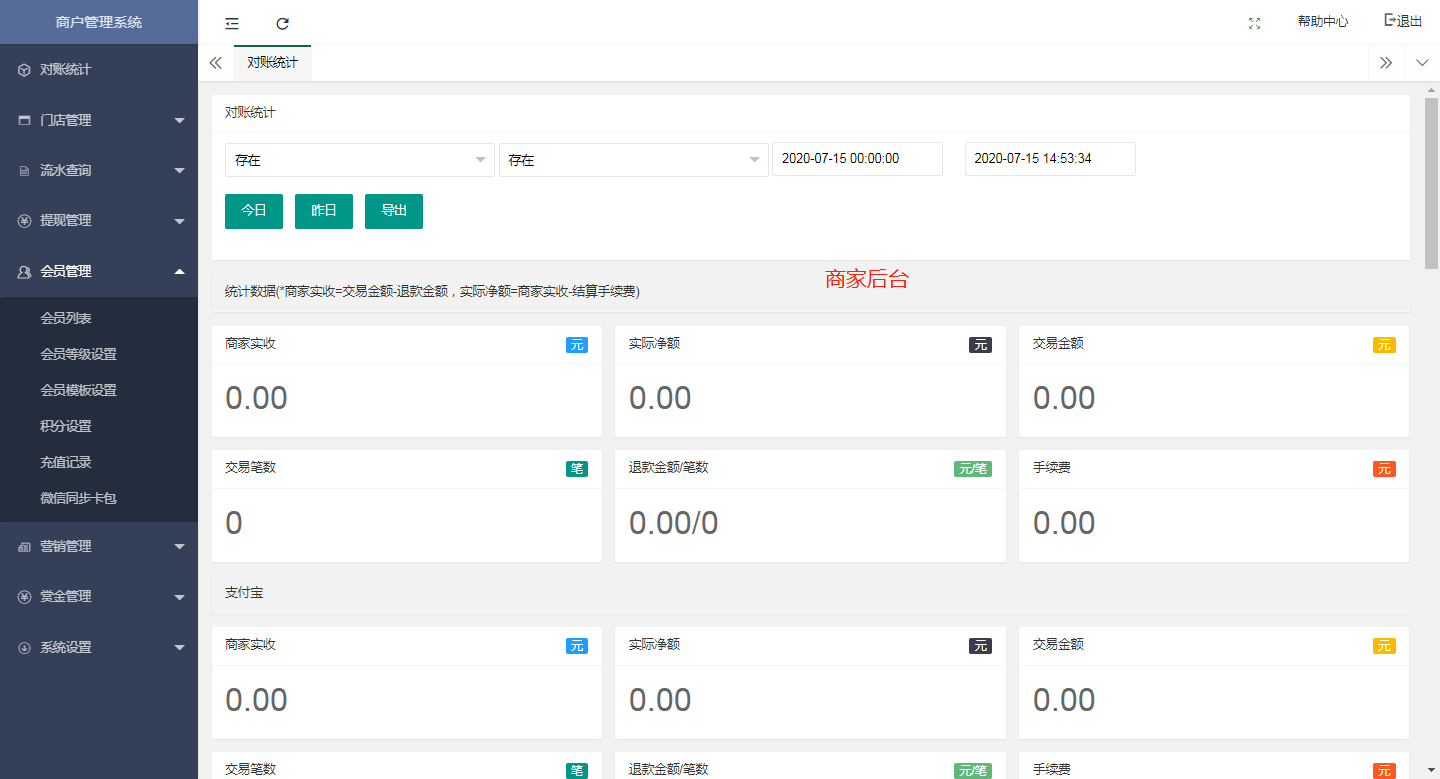
Task: Expand the 营销管理 menu
Action: 99,546
